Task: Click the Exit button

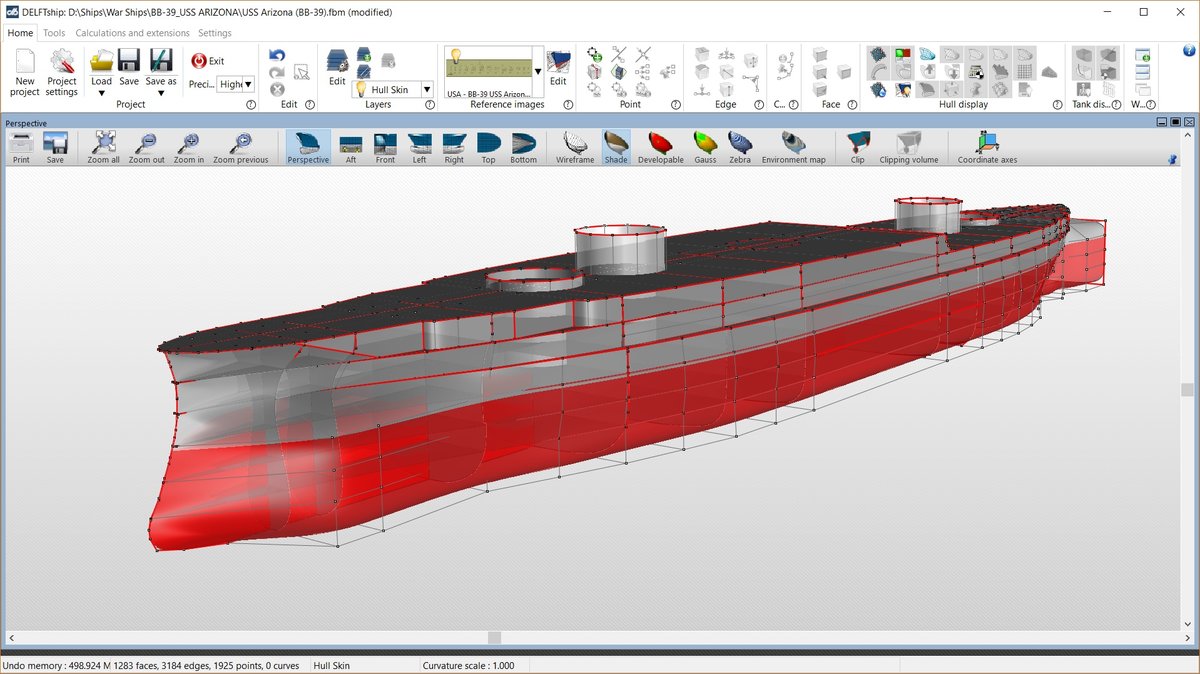Action: (x=208, y=61)
